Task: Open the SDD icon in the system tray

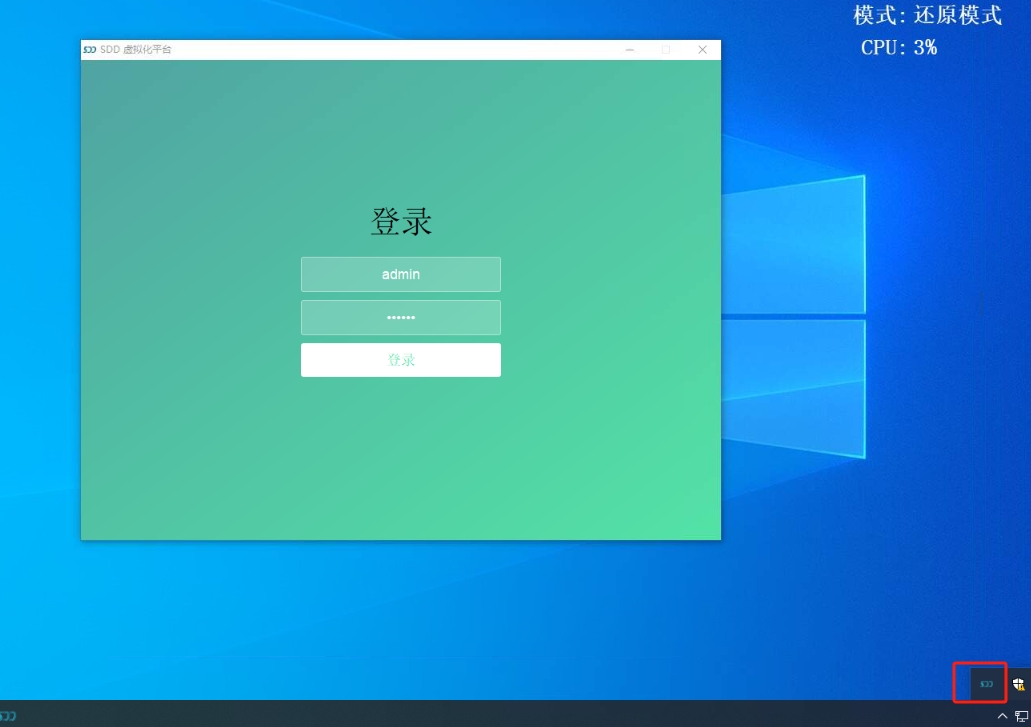Action: 986,684
